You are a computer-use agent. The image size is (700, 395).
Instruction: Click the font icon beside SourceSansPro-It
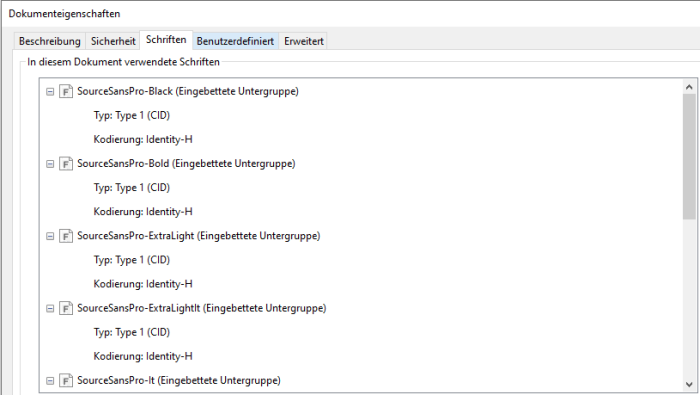tap(66, 381)
